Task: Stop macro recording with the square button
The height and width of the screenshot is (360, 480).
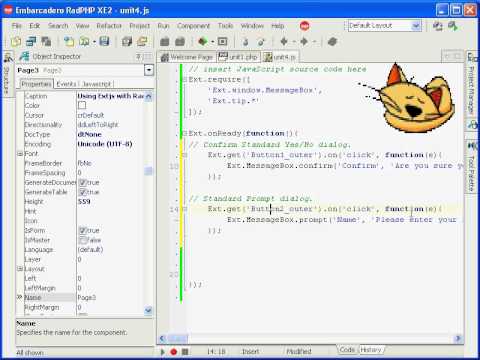Action: pyautogui.click(x=185, y=351)
